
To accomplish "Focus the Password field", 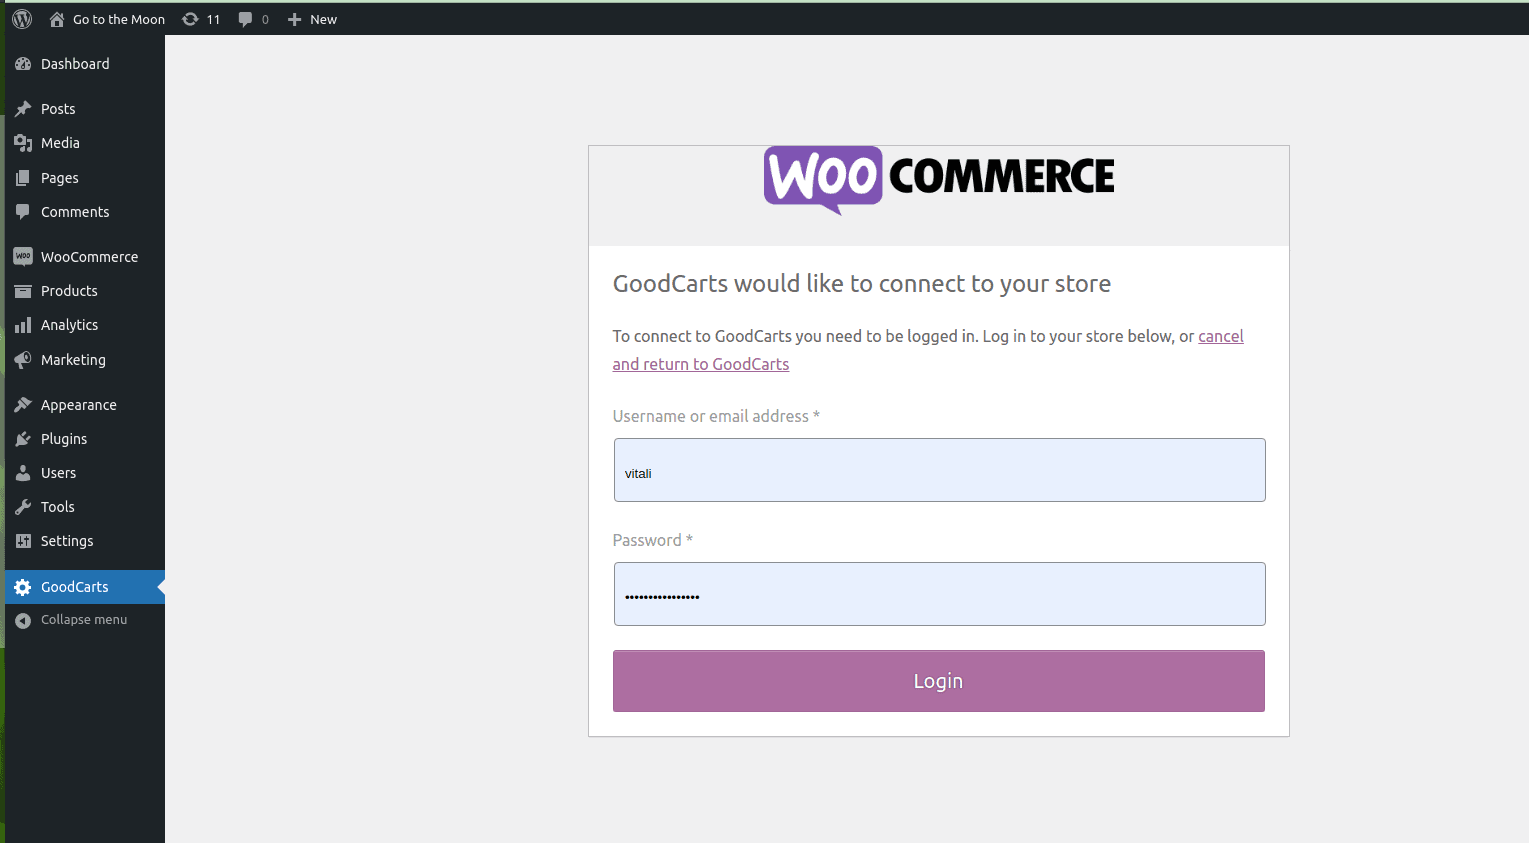I will click(940, 594).
